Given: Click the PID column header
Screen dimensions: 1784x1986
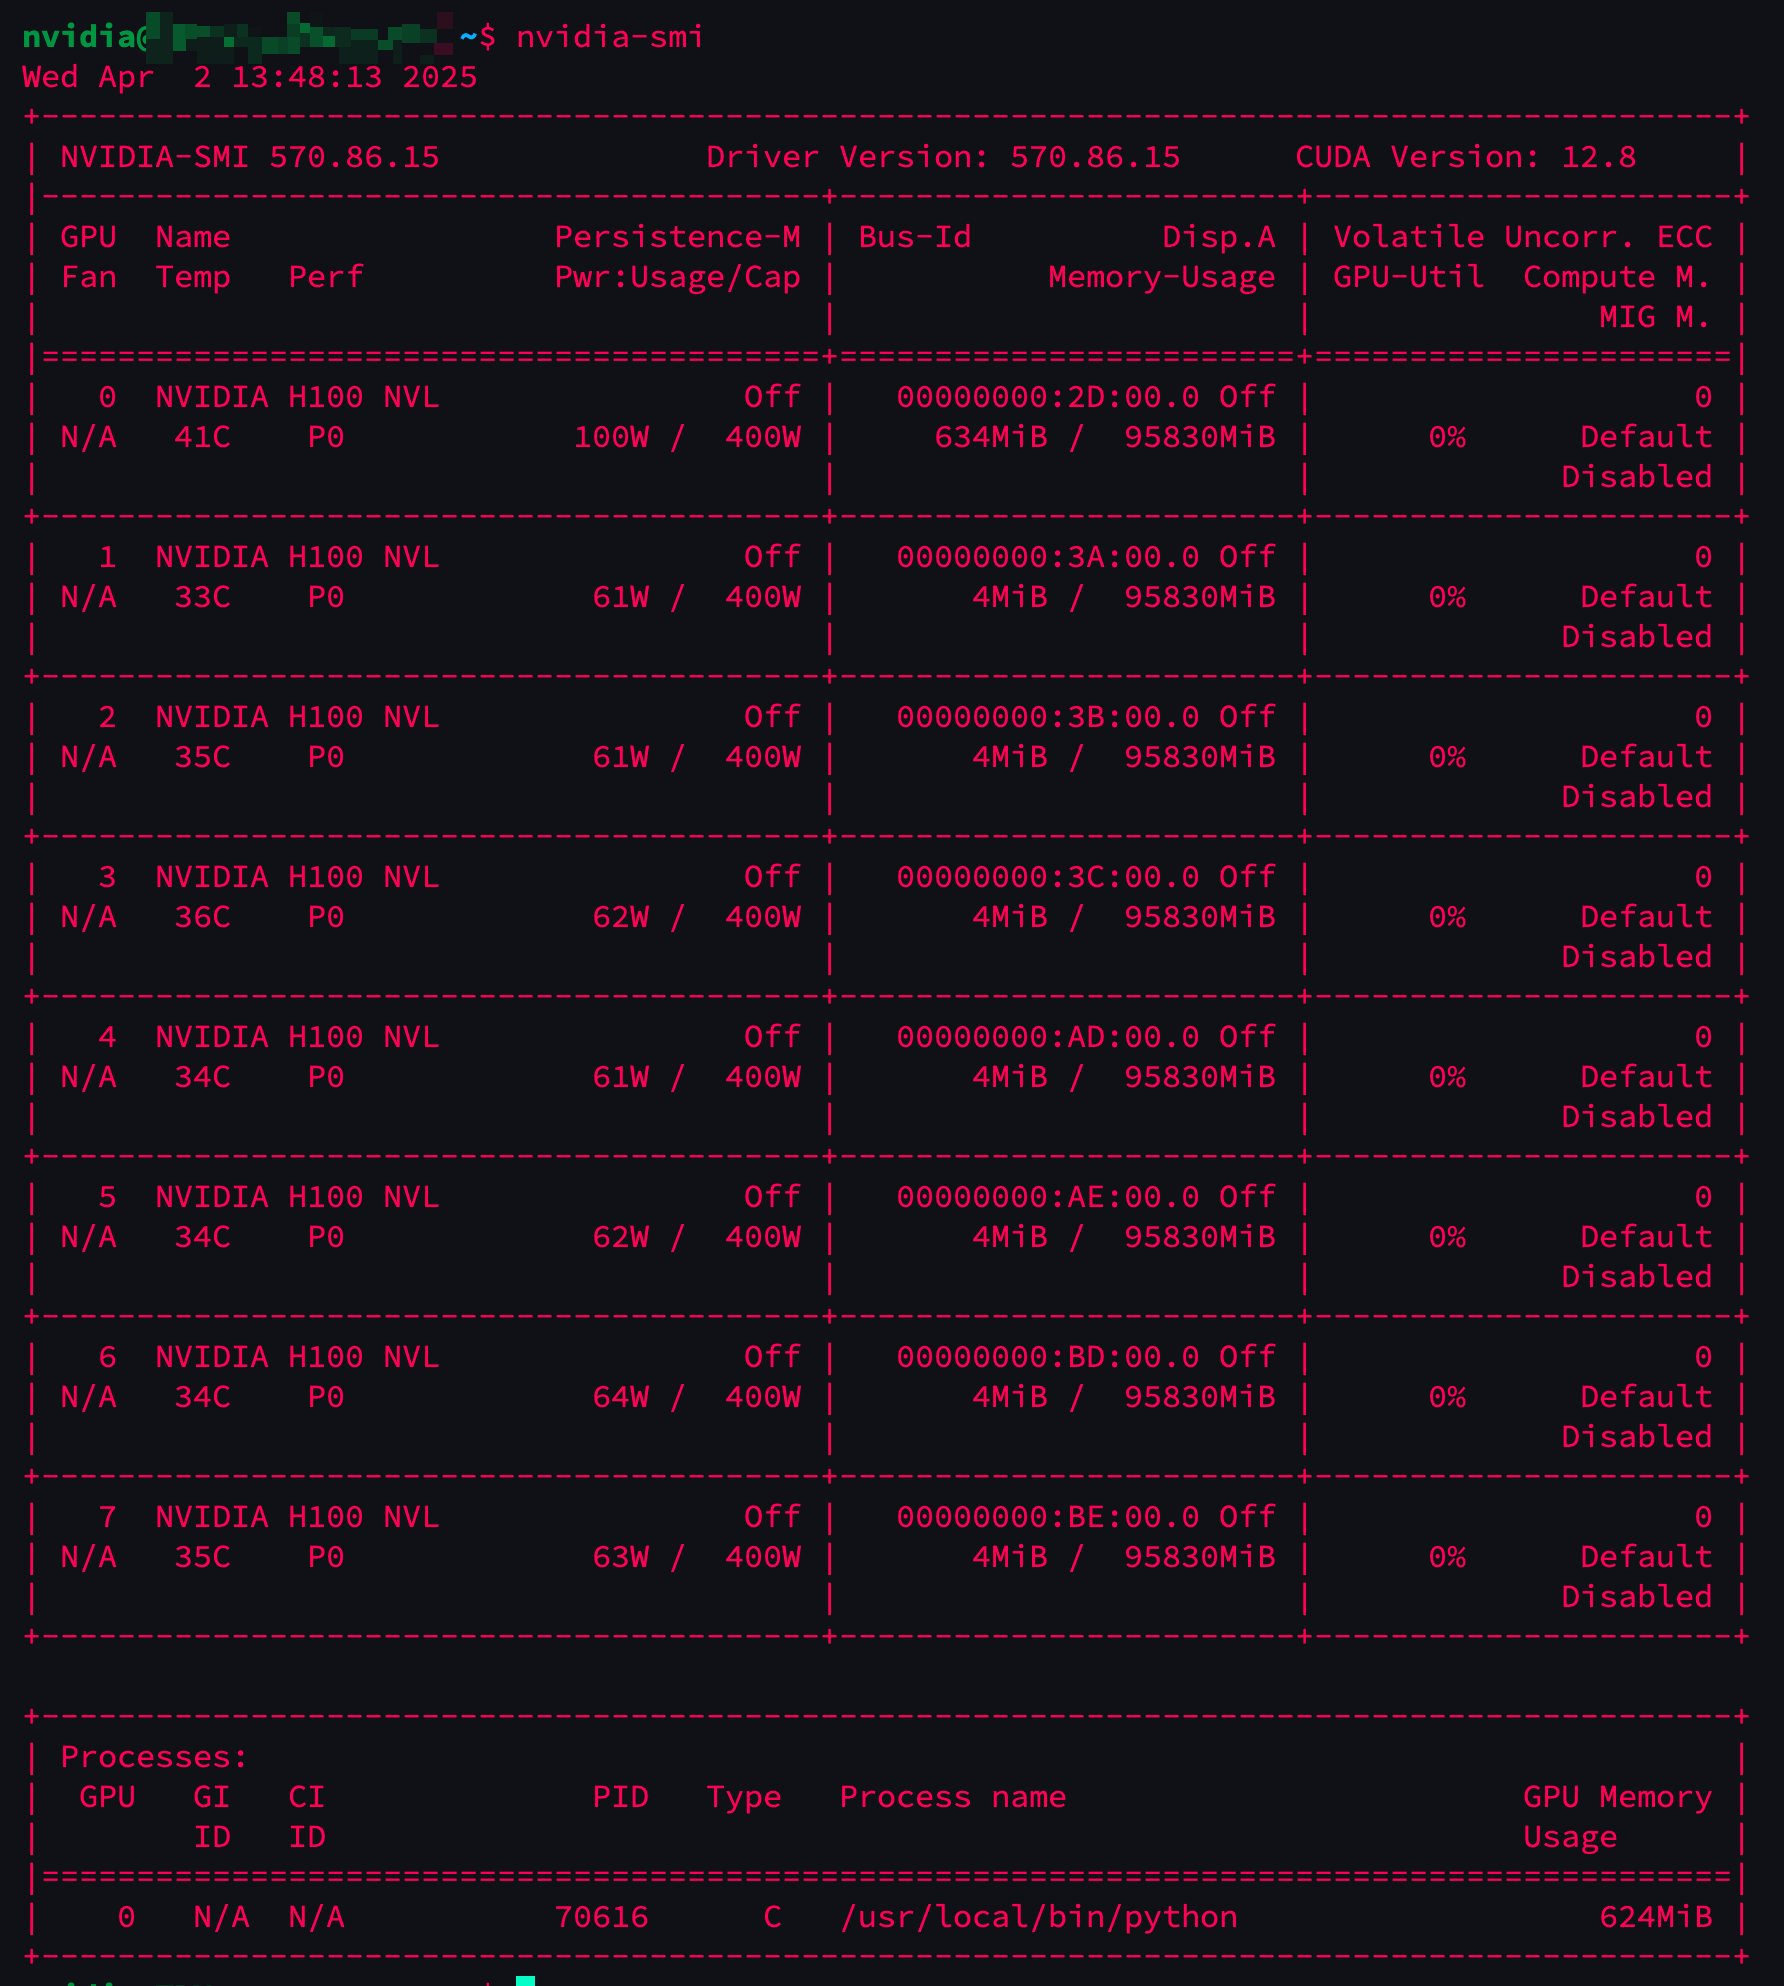Looking at the screenshot, I should tap(621, 1797).
